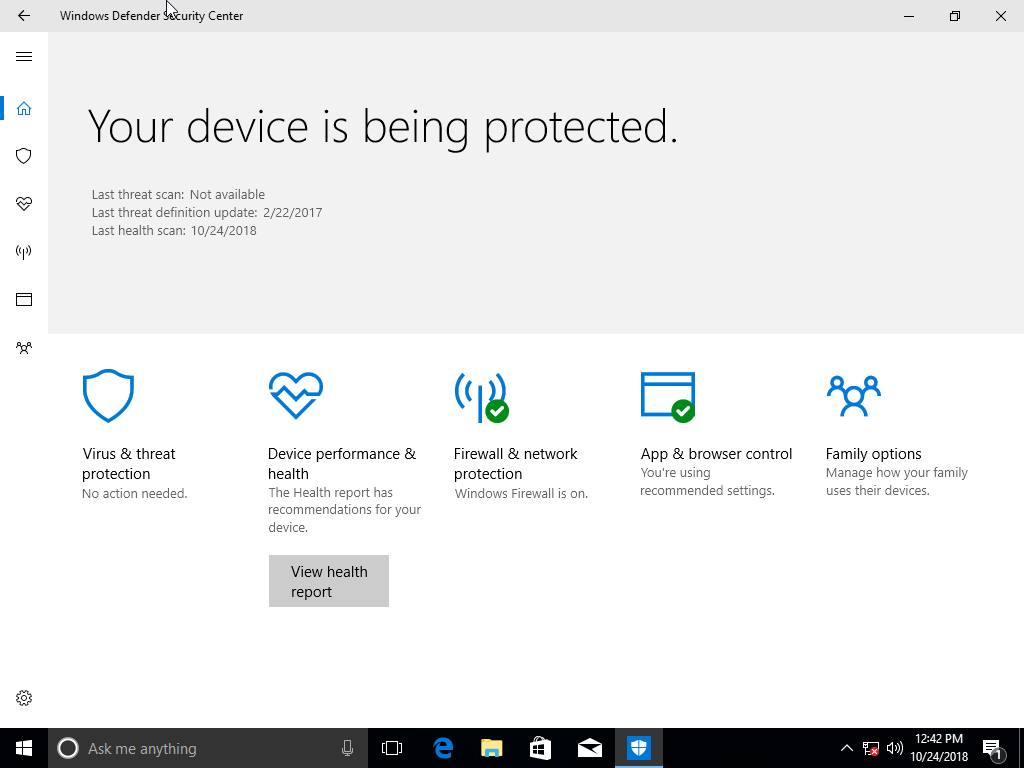Viewport: 1024px width, 768px height.
Task: Click the large heart icon for Device health
Action: click(296, 396)
